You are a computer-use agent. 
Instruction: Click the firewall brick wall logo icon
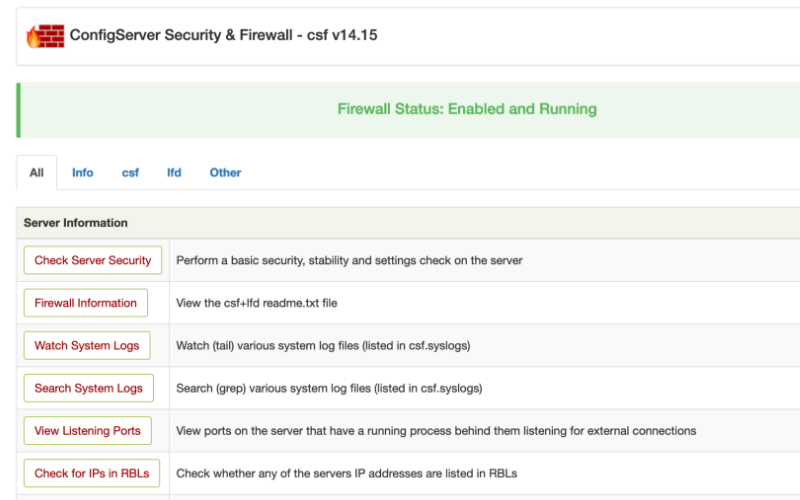click(x=45, y=36)
